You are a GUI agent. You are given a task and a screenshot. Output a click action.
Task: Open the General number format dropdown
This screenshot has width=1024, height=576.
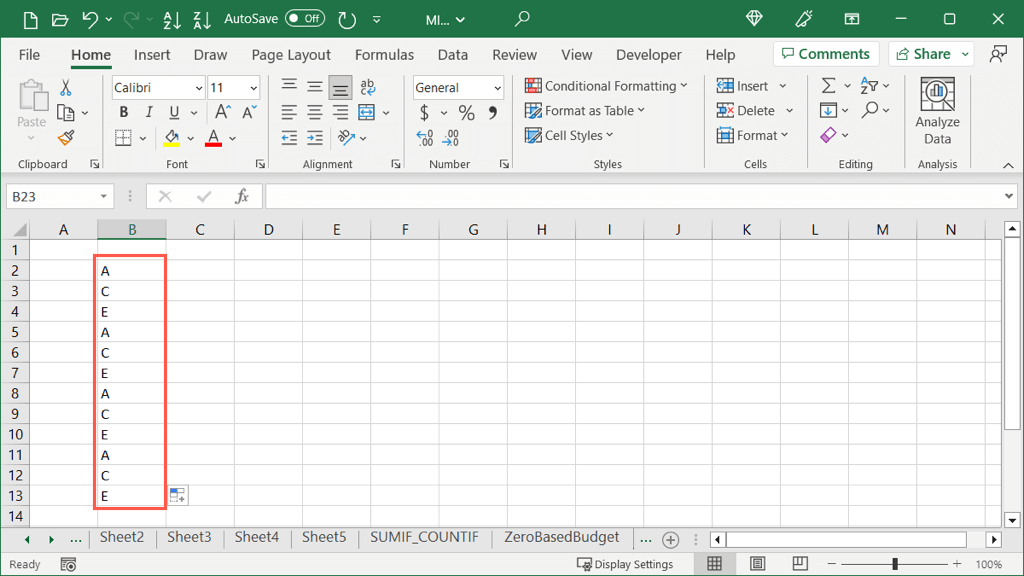pos(497,88)
